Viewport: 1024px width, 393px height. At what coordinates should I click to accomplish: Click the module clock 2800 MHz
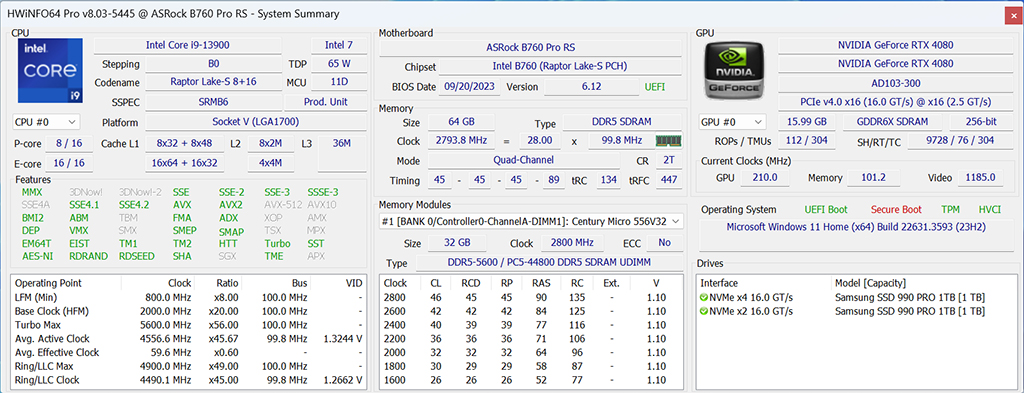tap(572, 243)
